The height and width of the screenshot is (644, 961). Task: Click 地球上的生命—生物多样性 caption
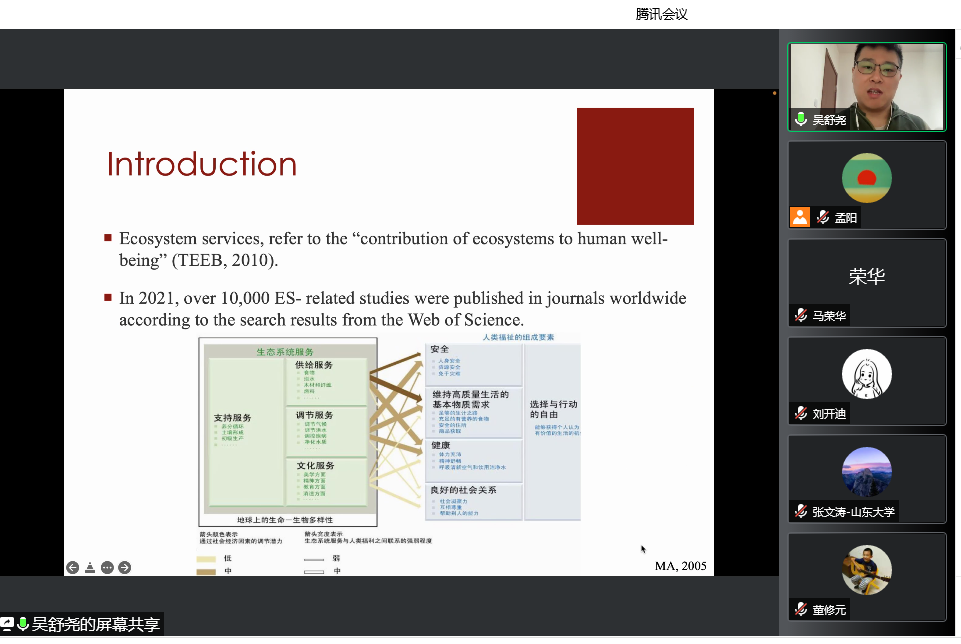click(x=285, y=520)
